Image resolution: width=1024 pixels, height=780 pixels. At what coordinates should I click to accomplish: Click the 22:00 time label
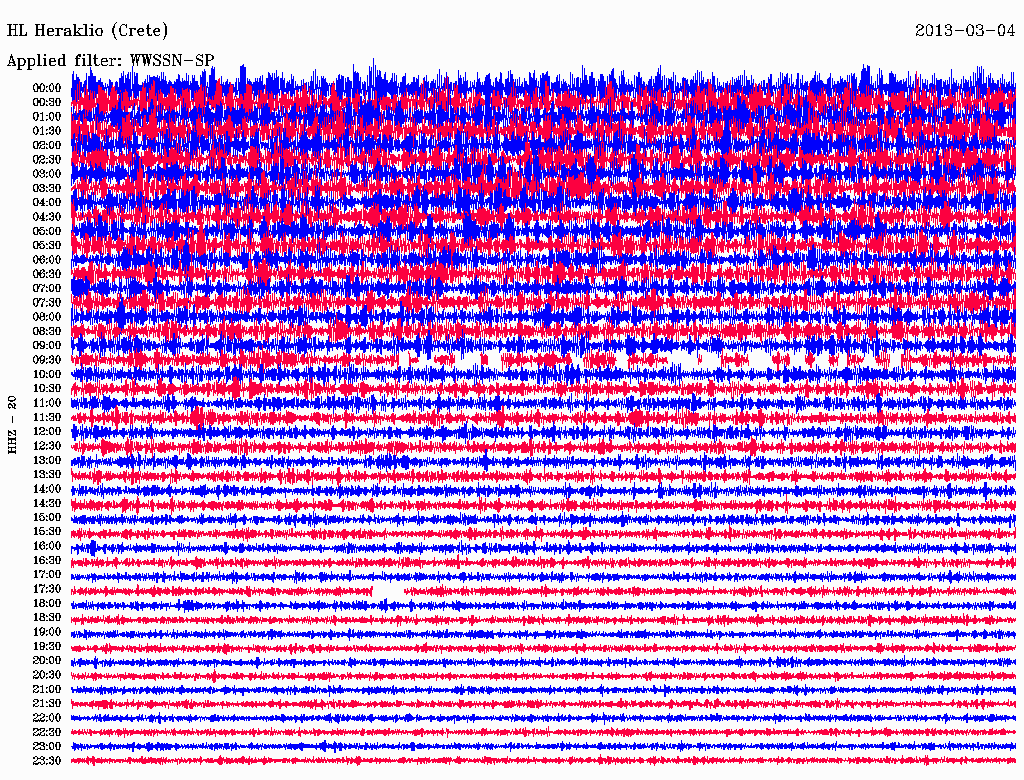(x=47, y=718)
